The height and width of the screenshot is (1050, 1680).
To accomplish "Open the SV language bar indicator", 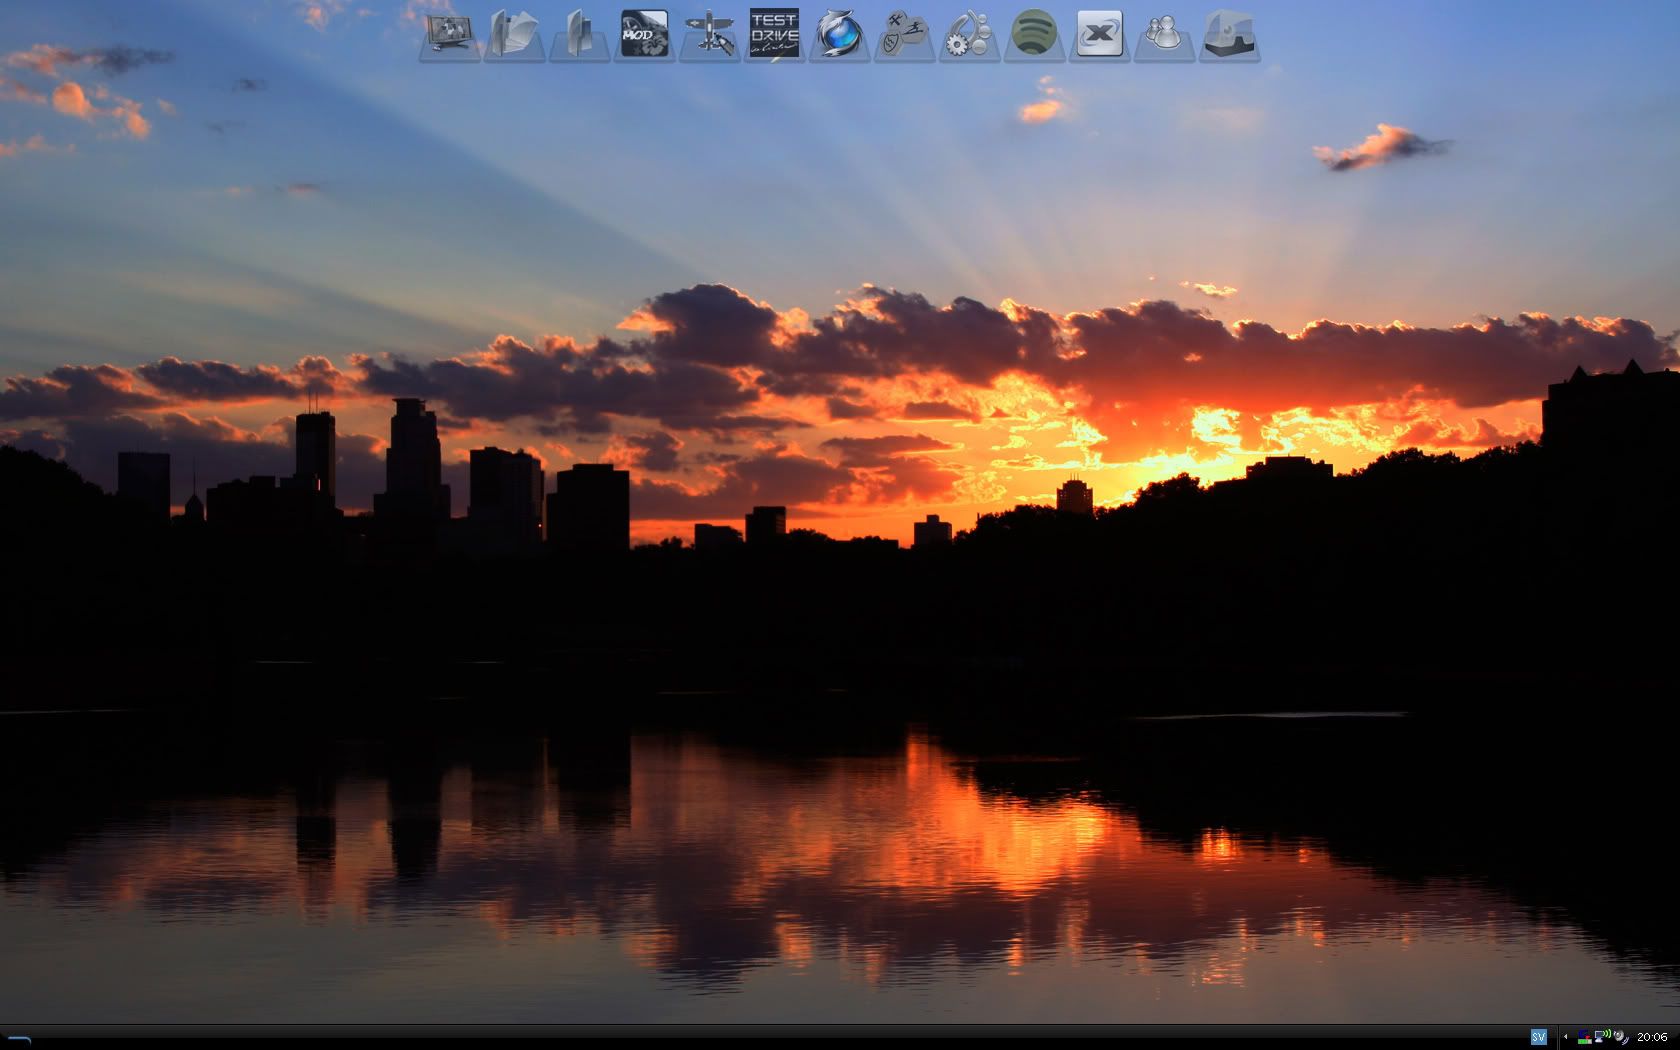I will tap(1538, 1037).
